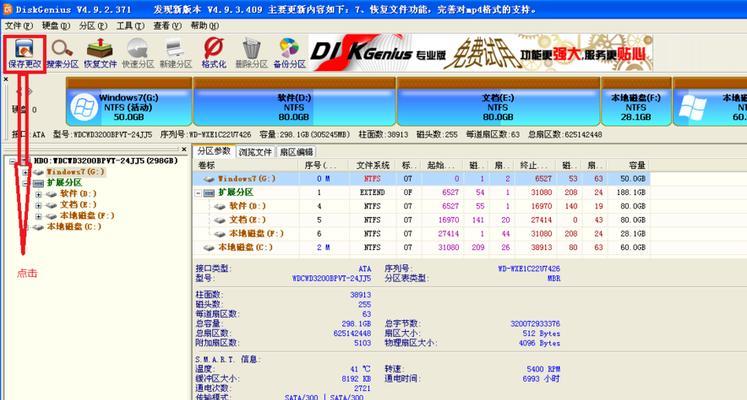Sort by the 文件系统 column header
747x400 pixels.
point(373,165)
